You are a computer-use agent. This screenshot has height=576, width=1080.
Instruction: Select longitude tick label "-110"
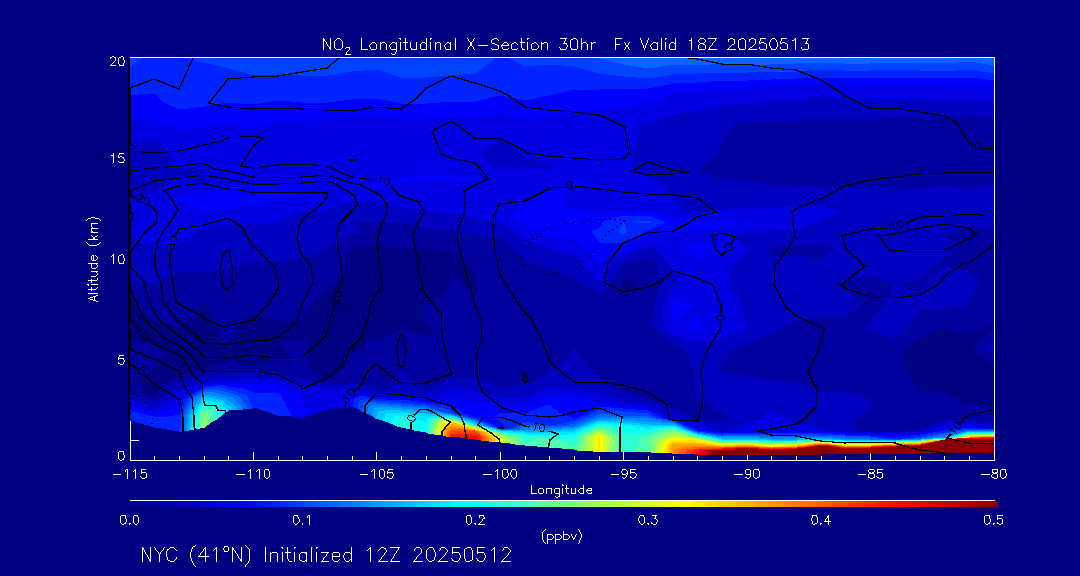253,475
